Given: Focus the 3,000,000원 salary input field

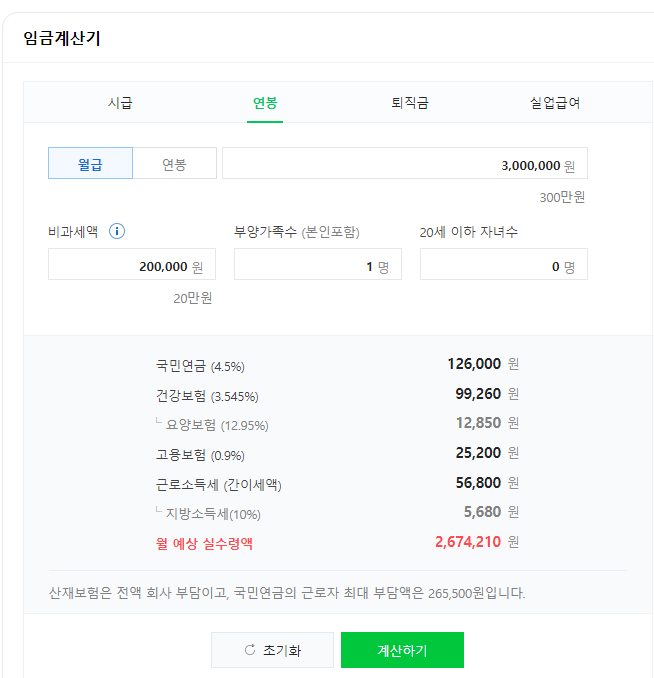Looking at the screenshot, I should (404, 164).
